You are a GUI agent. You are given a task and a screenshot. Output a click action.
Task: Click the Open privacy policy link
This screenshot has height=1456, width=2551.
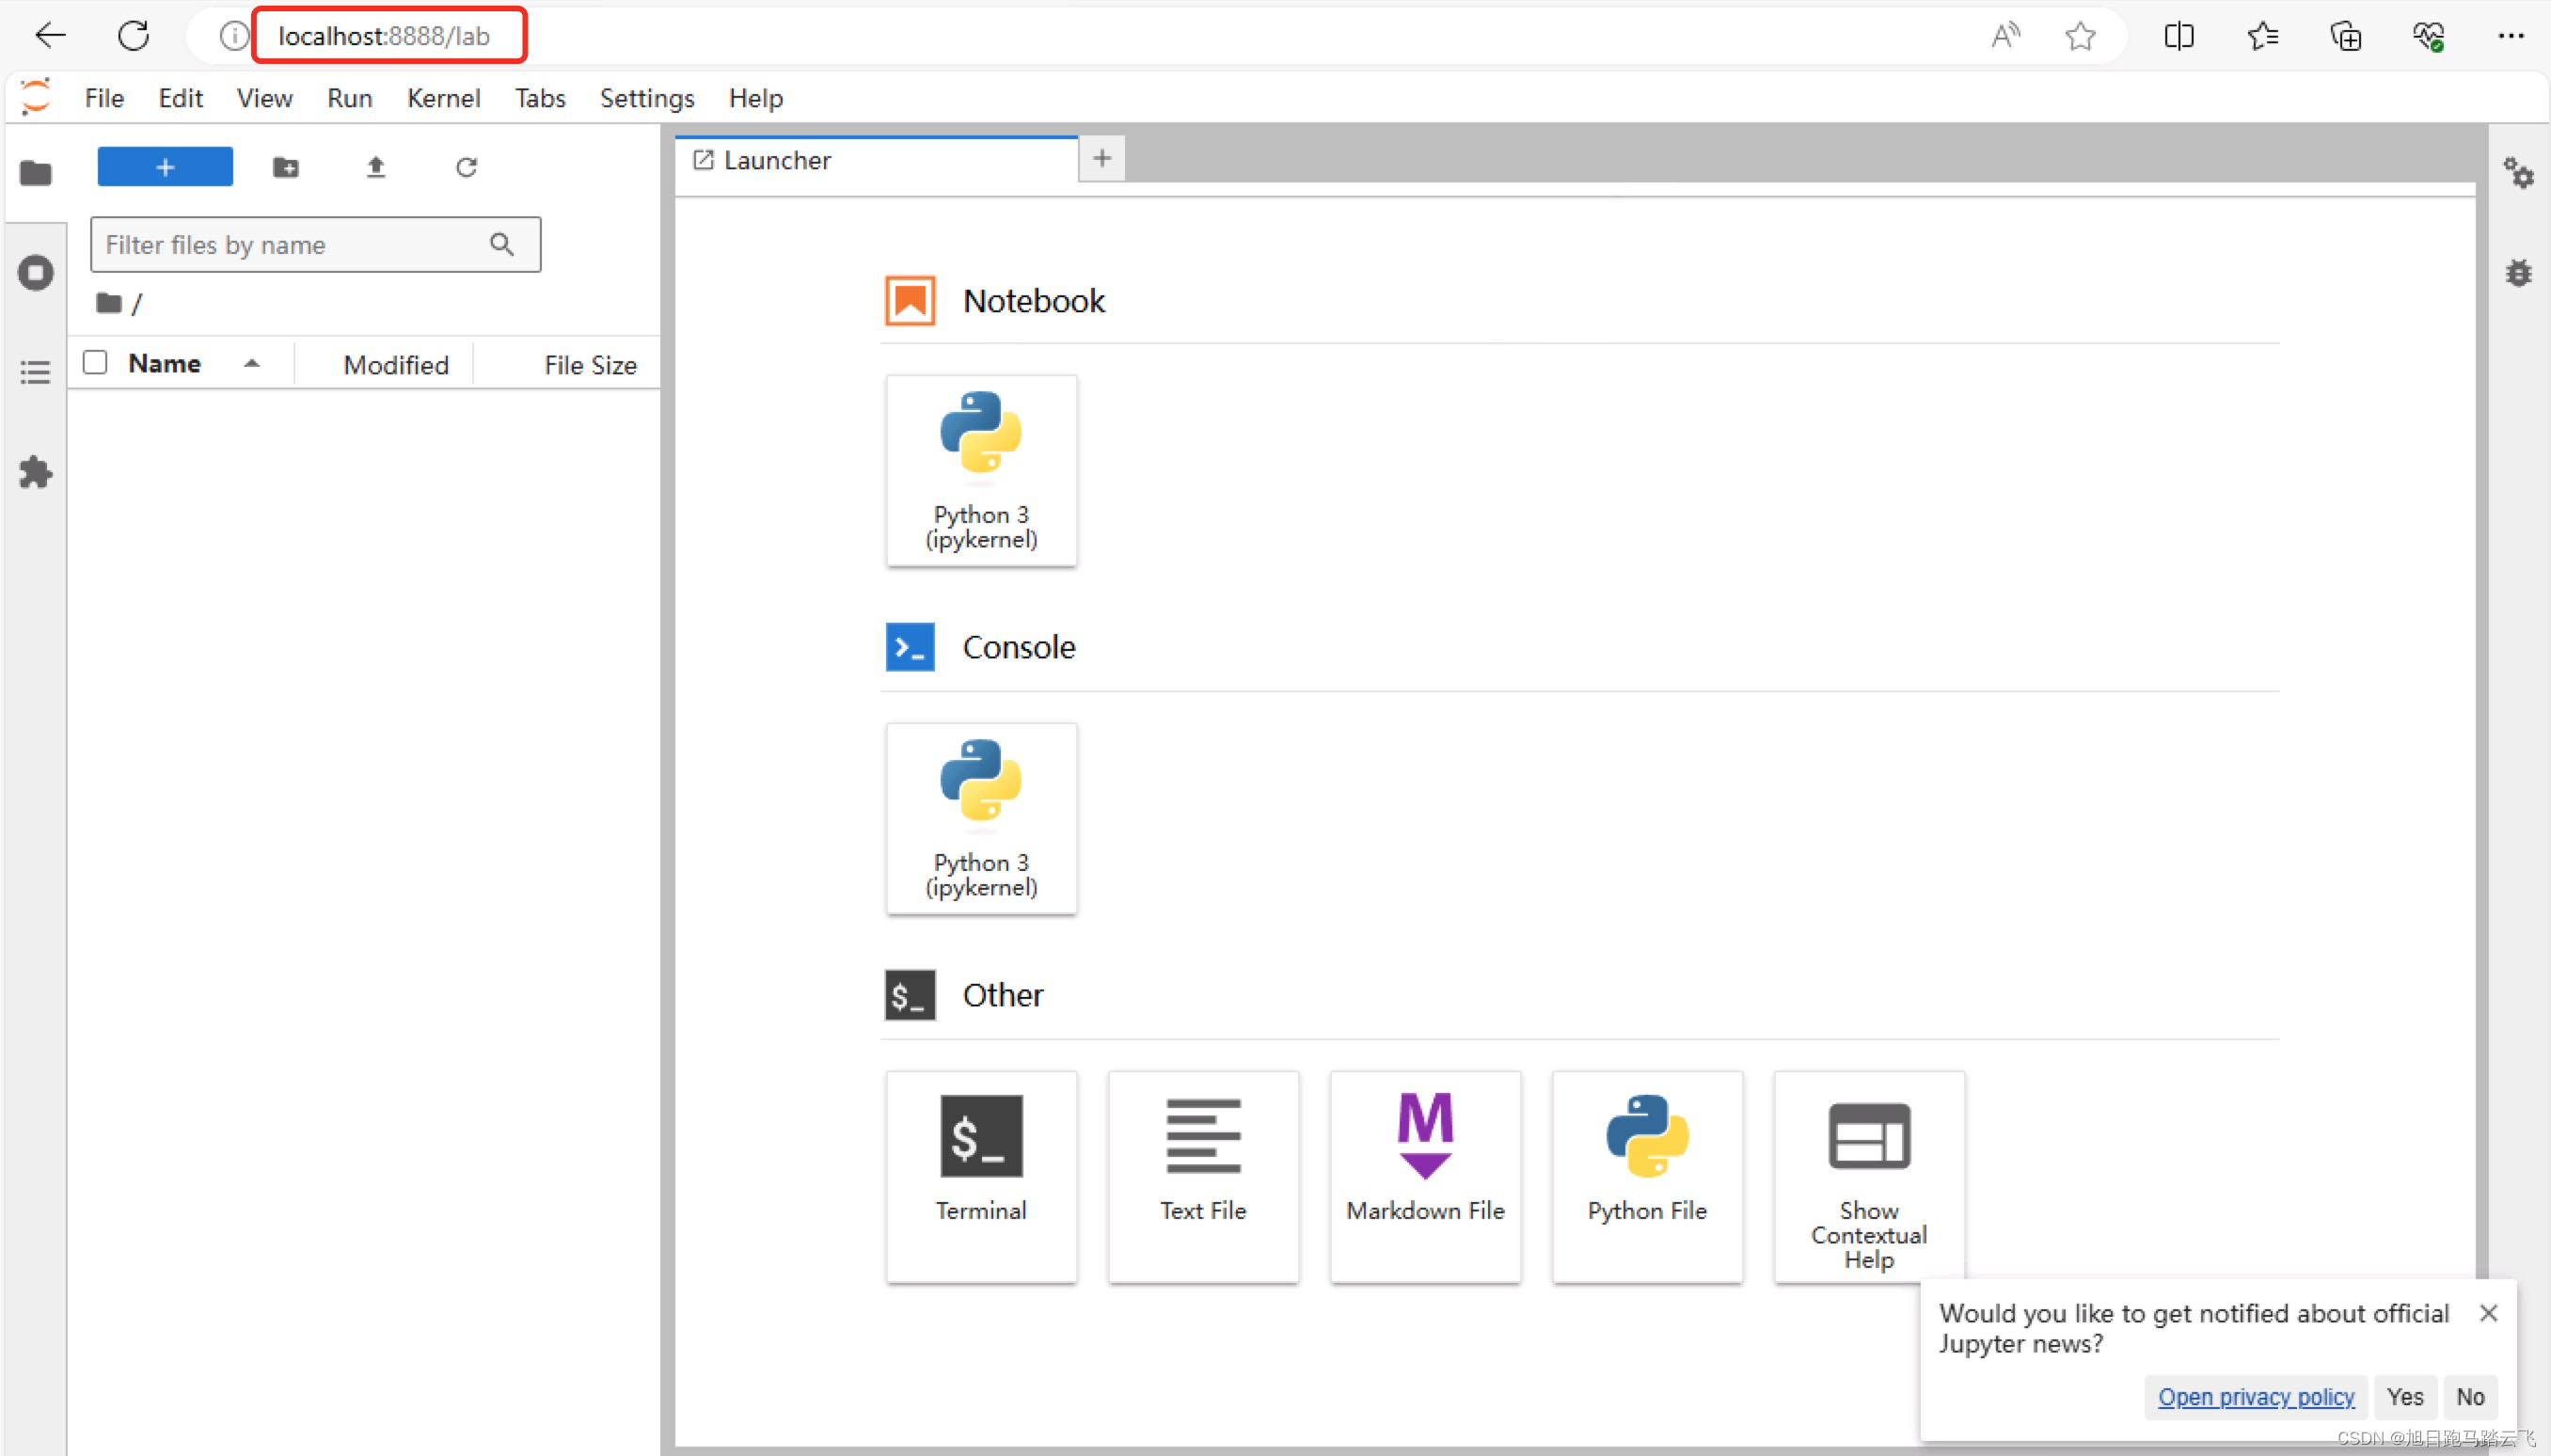(2255, 1396)
